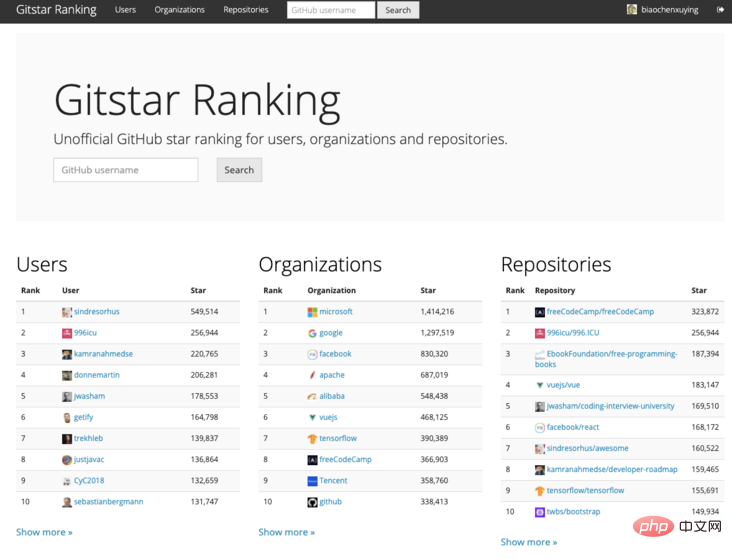Screen dimensions: 732x559
Task: Click the donnemartin user avatar icon
Action: point(67,375)
